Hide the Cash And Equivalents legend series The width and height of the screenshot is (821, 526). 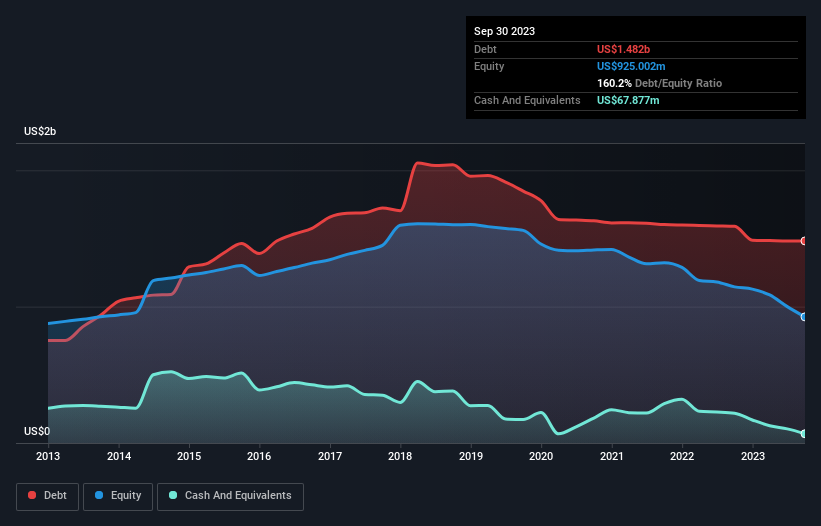tap(230, 496)
